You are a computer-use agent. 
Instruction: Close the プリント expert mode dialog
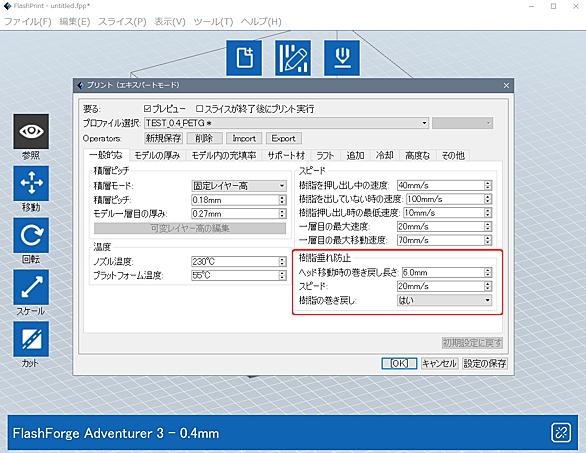506,86
